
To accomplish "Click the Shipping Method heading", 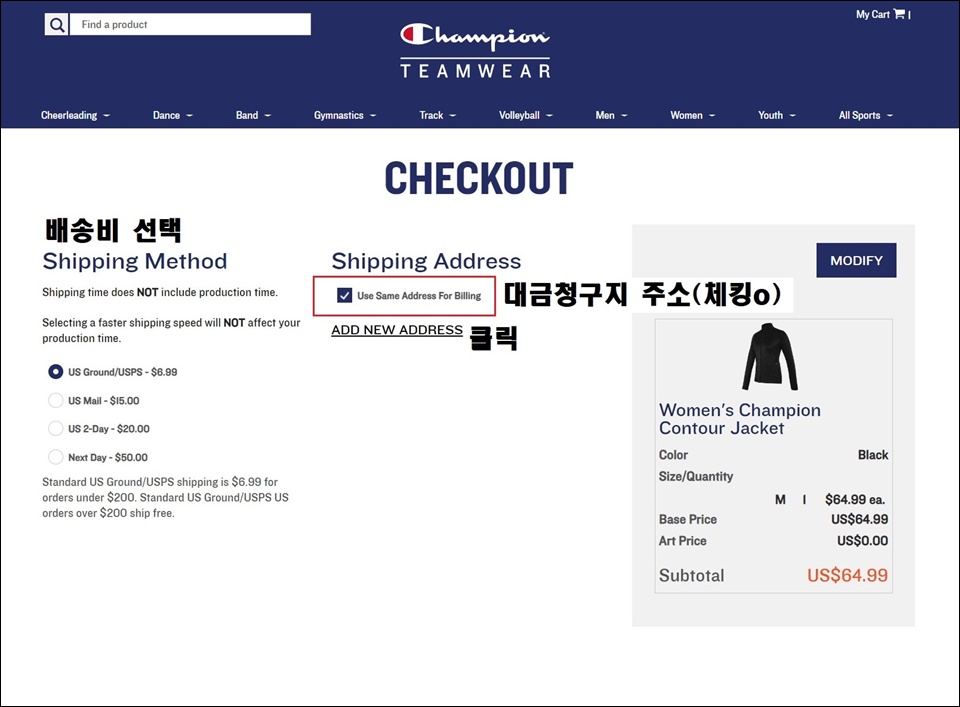I will tap(135, 261).
